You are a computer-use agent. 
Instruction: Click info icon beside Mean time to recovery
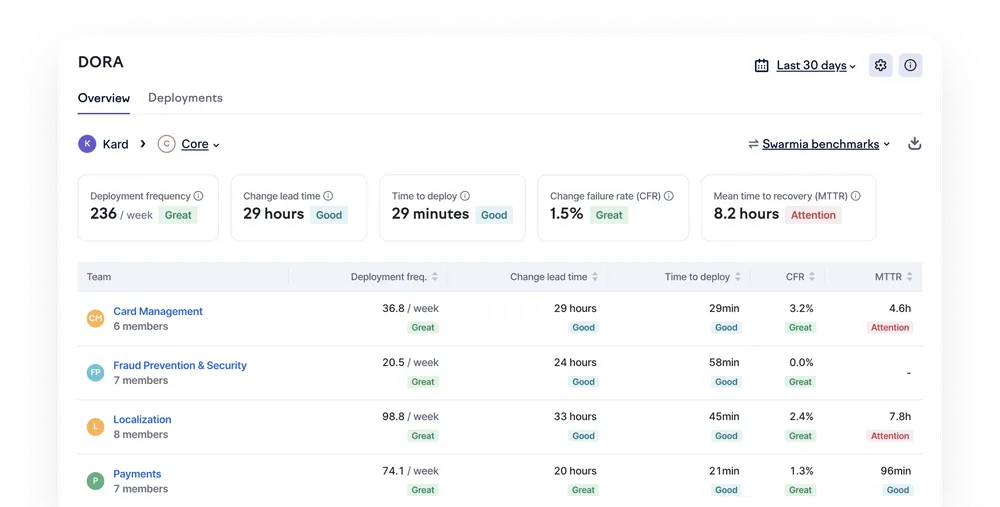click(856, 196)
